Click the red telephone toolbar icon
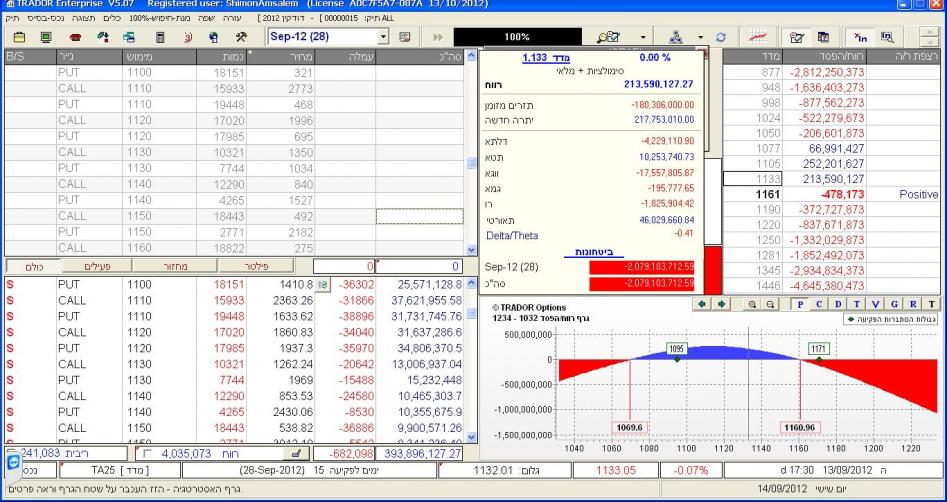Viewport: 947px width, 502px height. [74, 36]
